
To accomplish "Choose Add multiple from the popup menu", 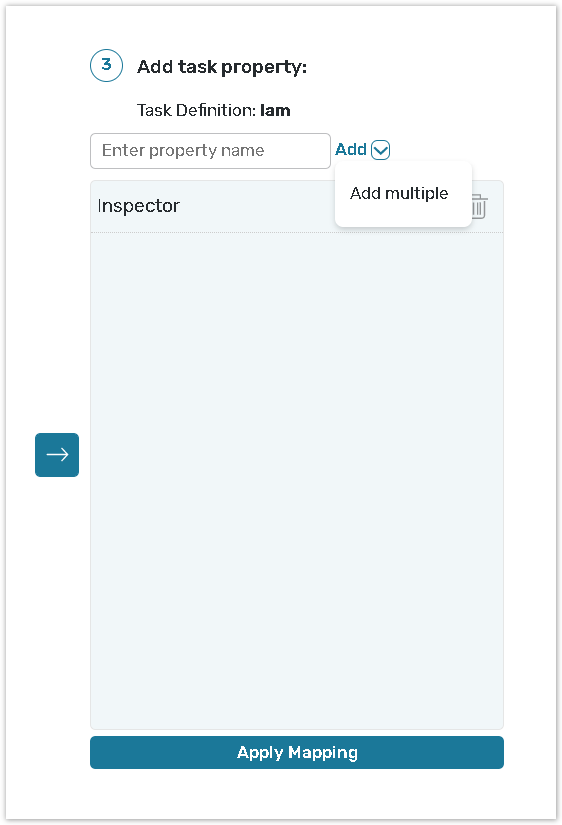I will 399,193.
